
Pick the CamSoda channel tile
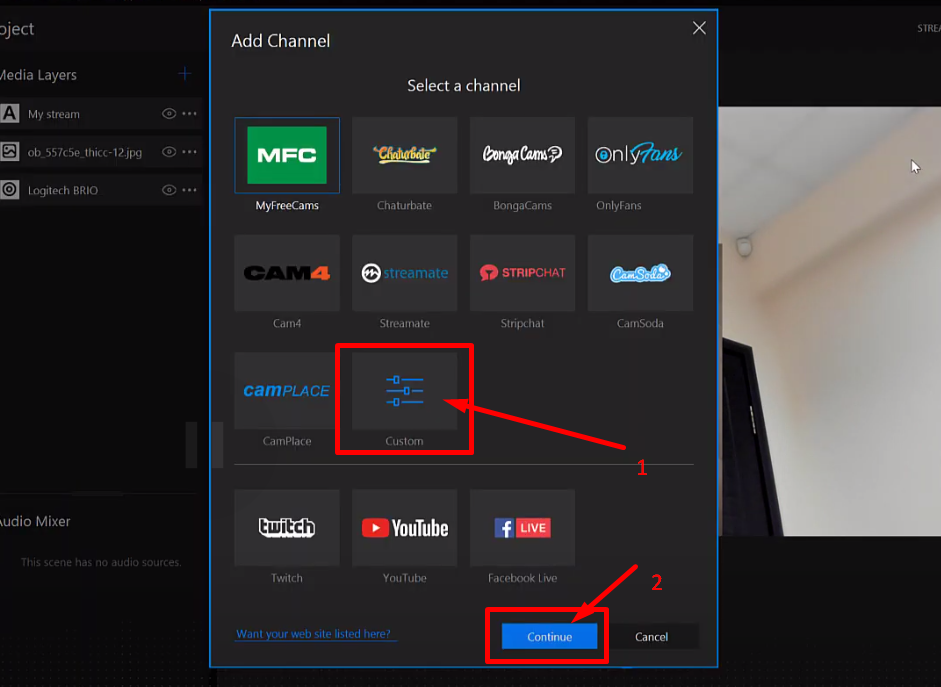[x=640, y=273]
